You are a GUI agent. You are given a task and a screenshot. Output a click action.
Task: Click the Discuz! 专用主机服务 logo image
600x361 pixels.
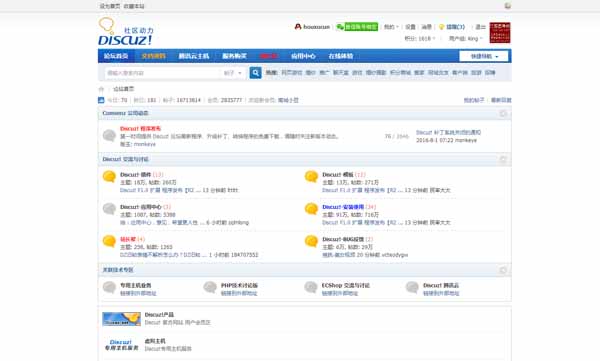[x=121, y=345]
